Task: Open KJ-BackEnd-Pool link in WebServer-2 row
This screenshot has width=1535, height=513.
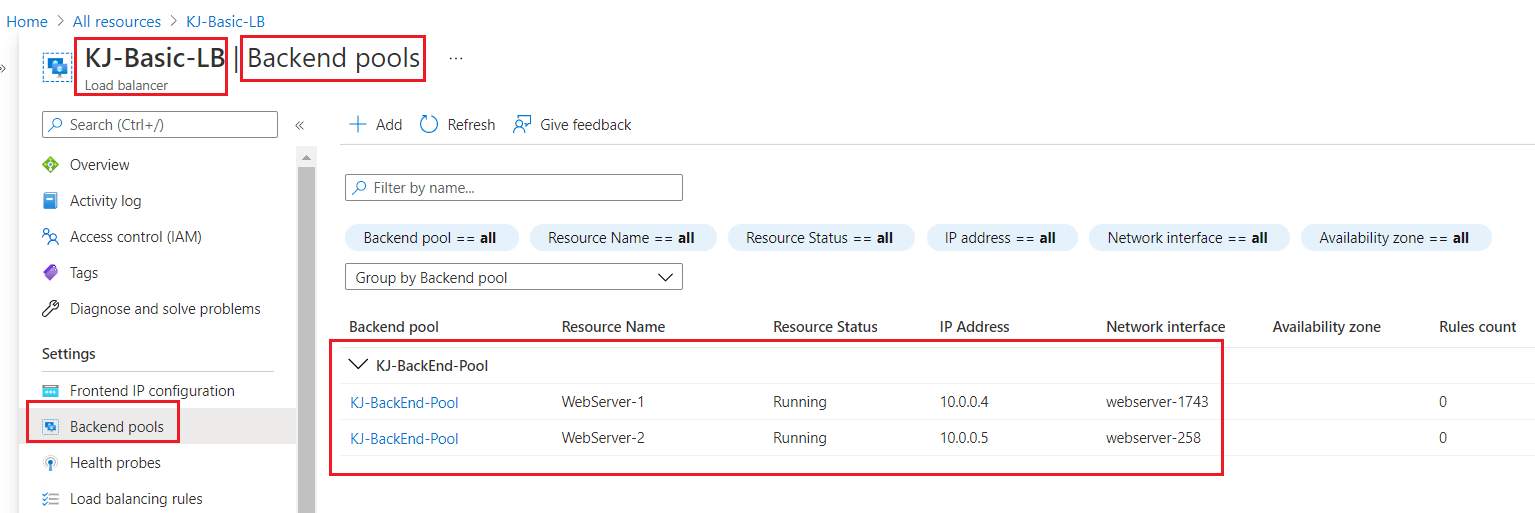Action: (404, 438)
